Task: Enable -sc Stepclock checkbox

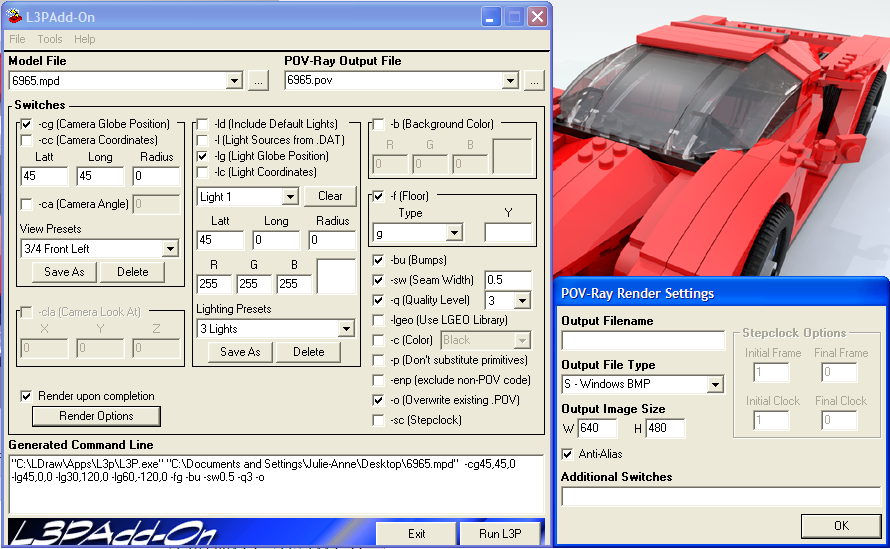Action: pos(378,420)
